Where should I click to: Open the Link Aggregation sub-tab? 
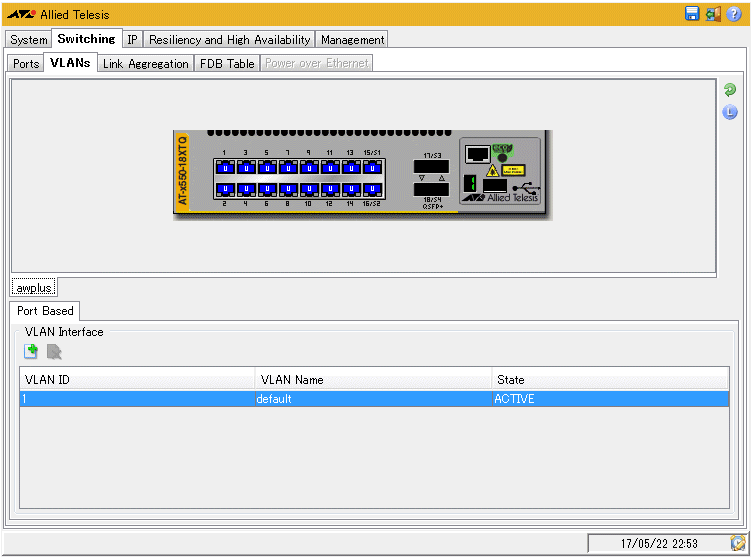(145, 64)
